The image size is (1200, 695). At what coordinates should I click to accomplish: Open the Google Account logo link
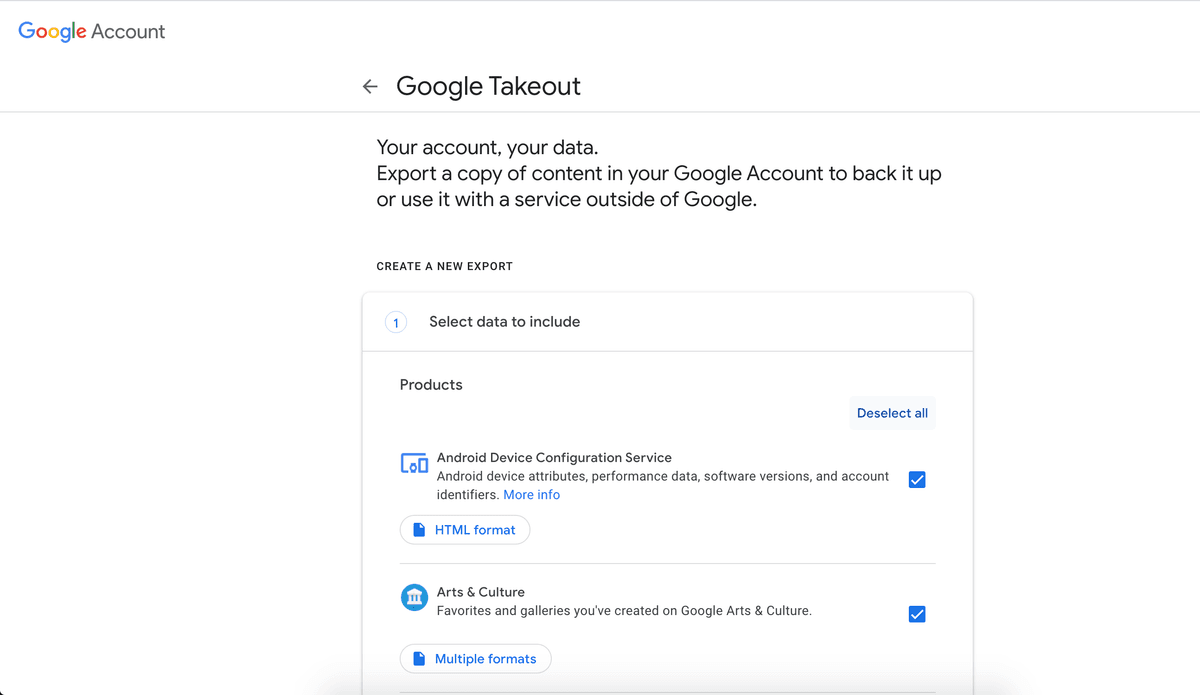pos(92,32)
